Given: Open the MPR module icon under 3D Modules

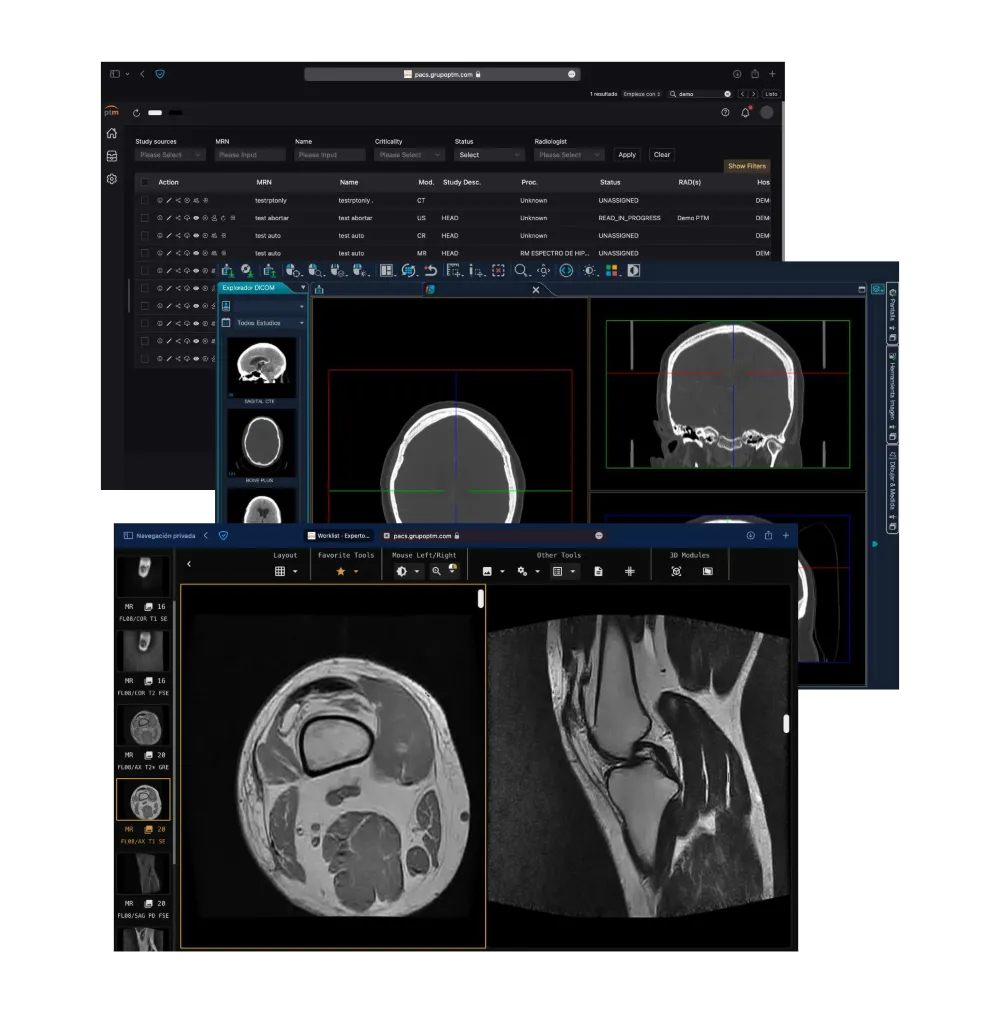Looking at the screenshot, I should click(x=708, y=571).
